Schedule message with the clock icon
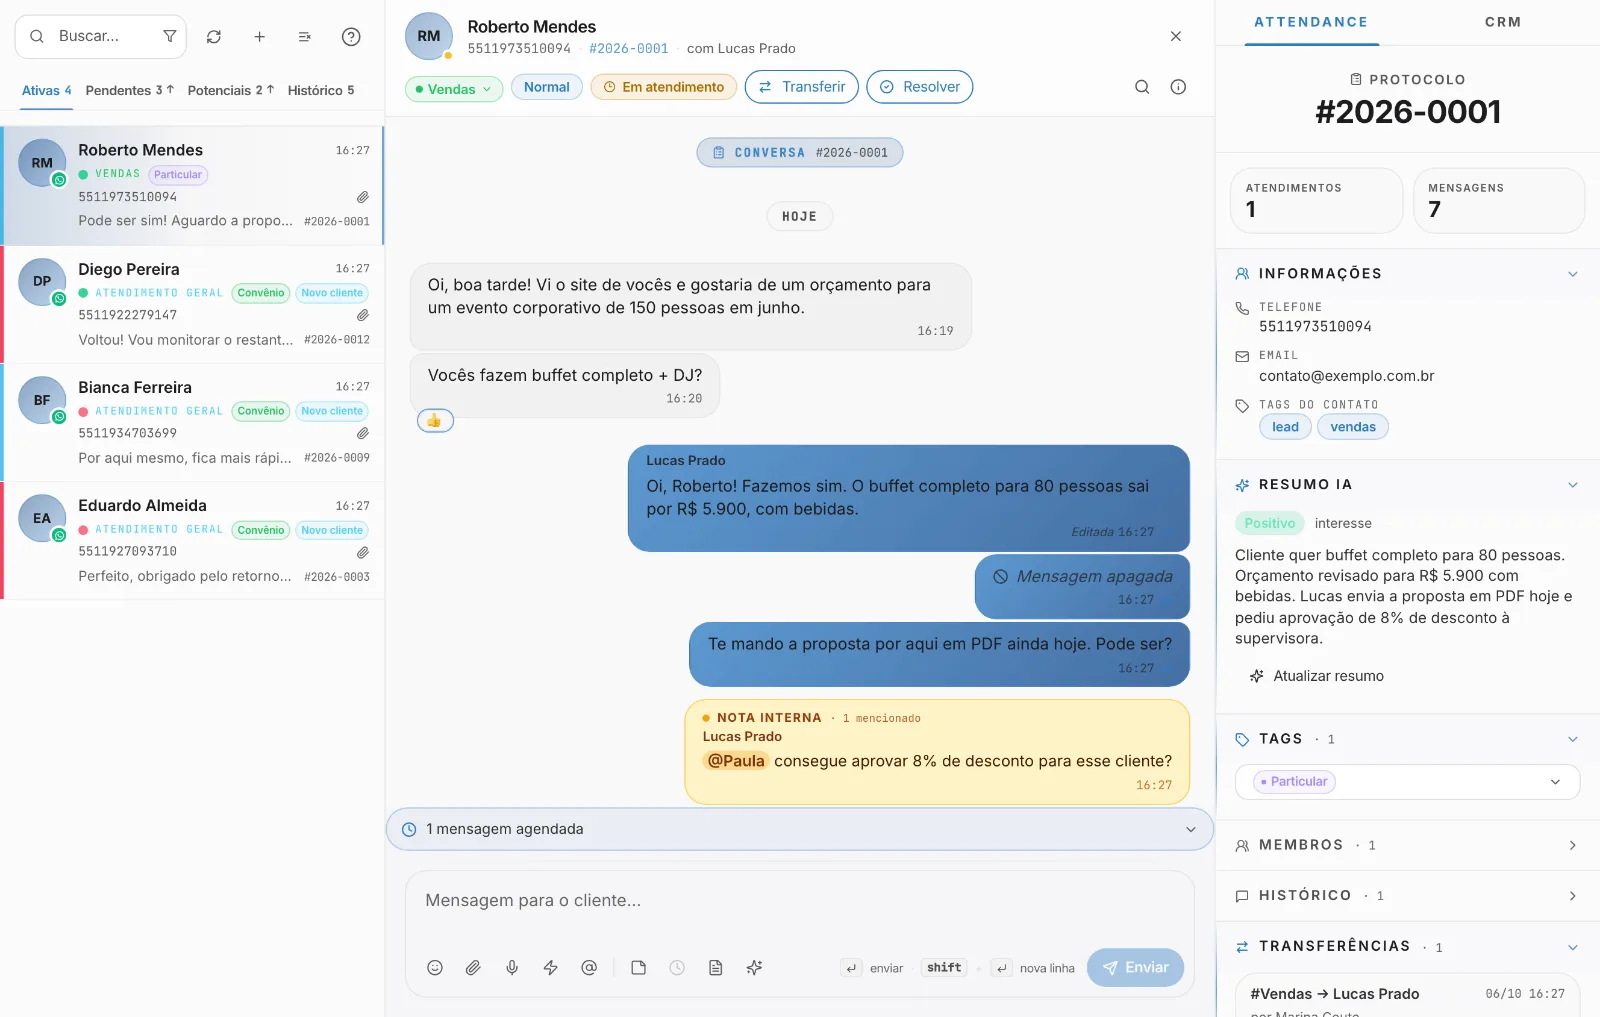Viewport: 1600px width, 1017px height. [x=677, y=967]
